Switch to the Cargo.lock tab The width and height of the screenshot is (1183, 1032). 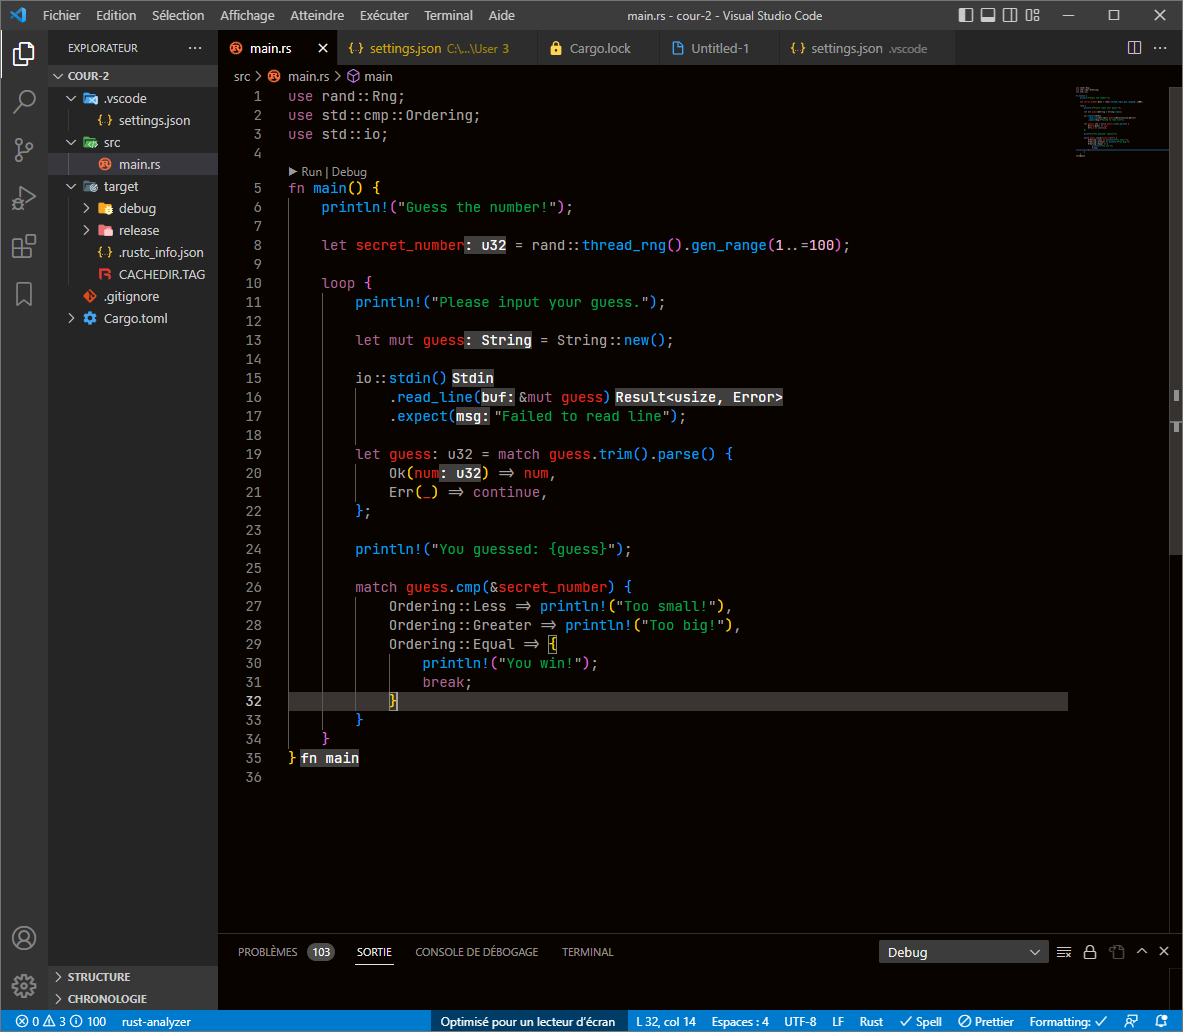[598, 47]
